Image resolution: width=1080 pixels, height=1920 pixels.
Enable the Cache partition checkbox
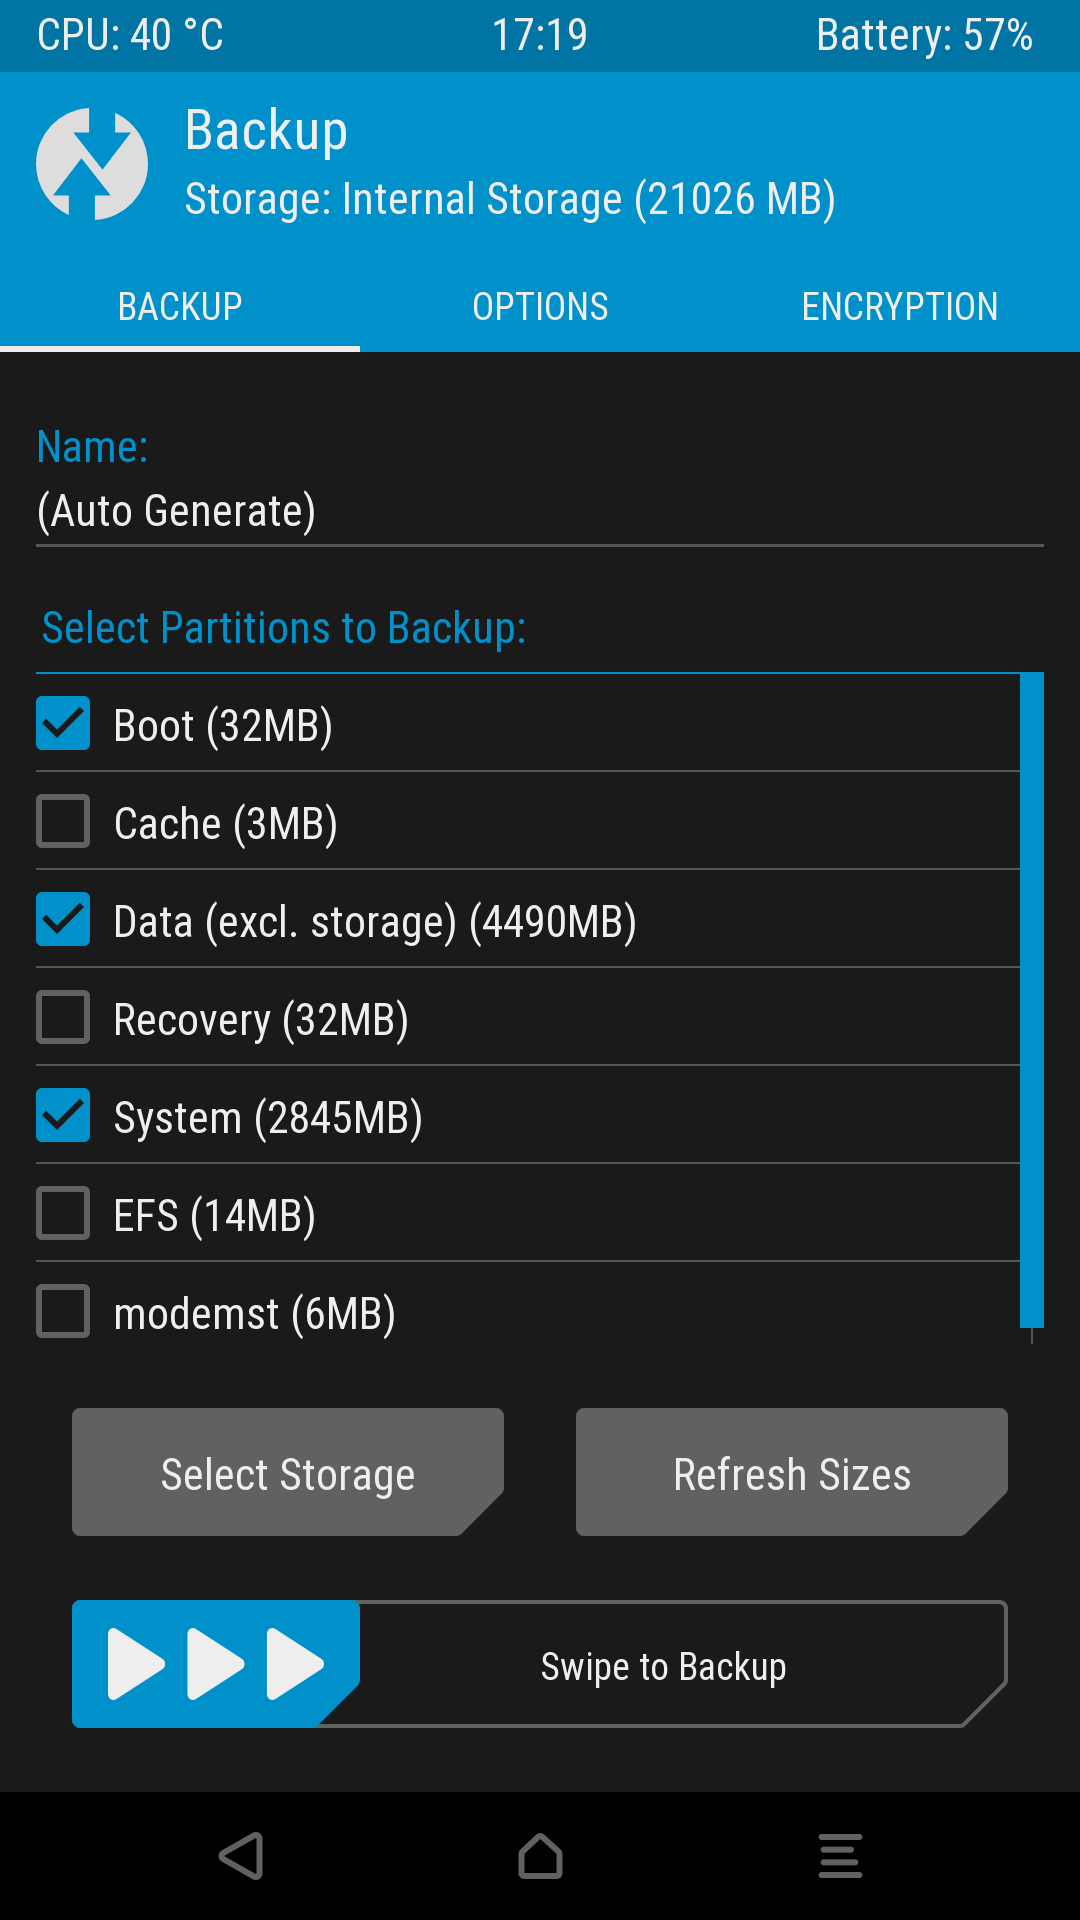click(x=63, y=822)
